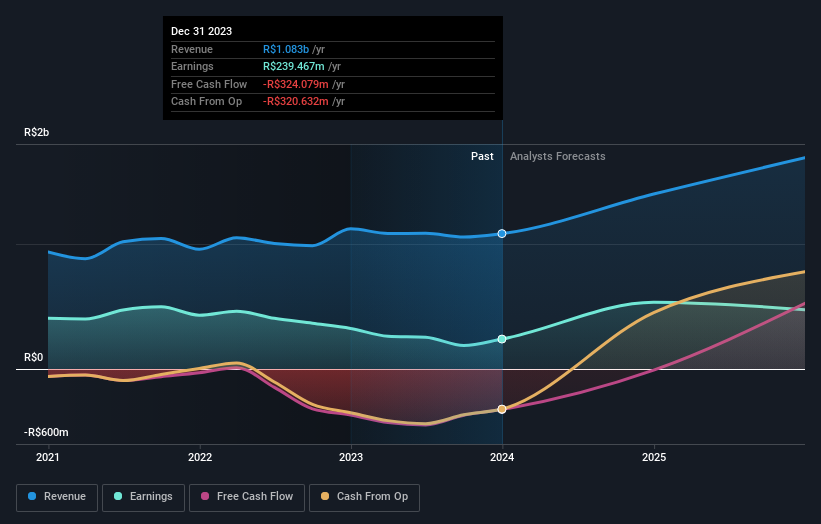Click the Analysts Forecasts label
This screenshot has height=524, width=821.
(x=558, y=157)
